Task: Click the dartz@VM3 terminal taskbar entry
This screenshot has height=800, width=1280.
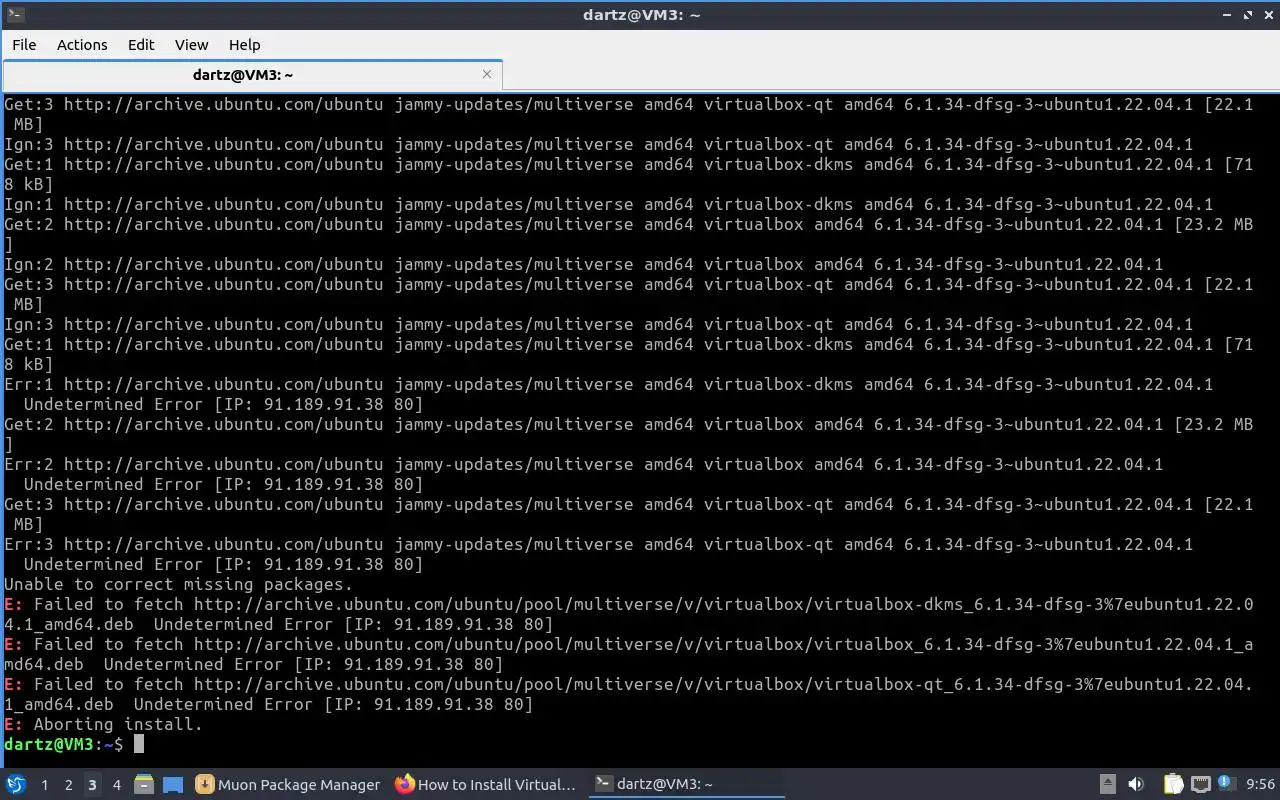Action: pos(686,785)
